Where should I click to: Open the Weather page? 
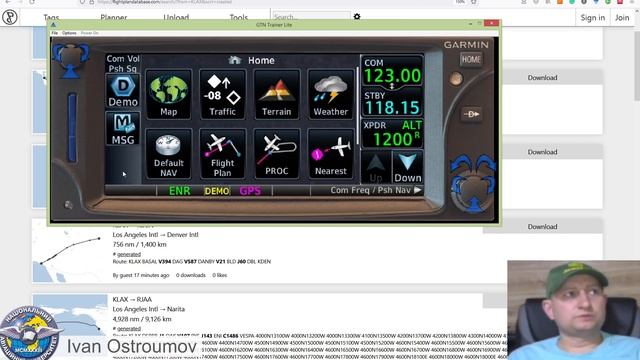click(x=331, y=95)
